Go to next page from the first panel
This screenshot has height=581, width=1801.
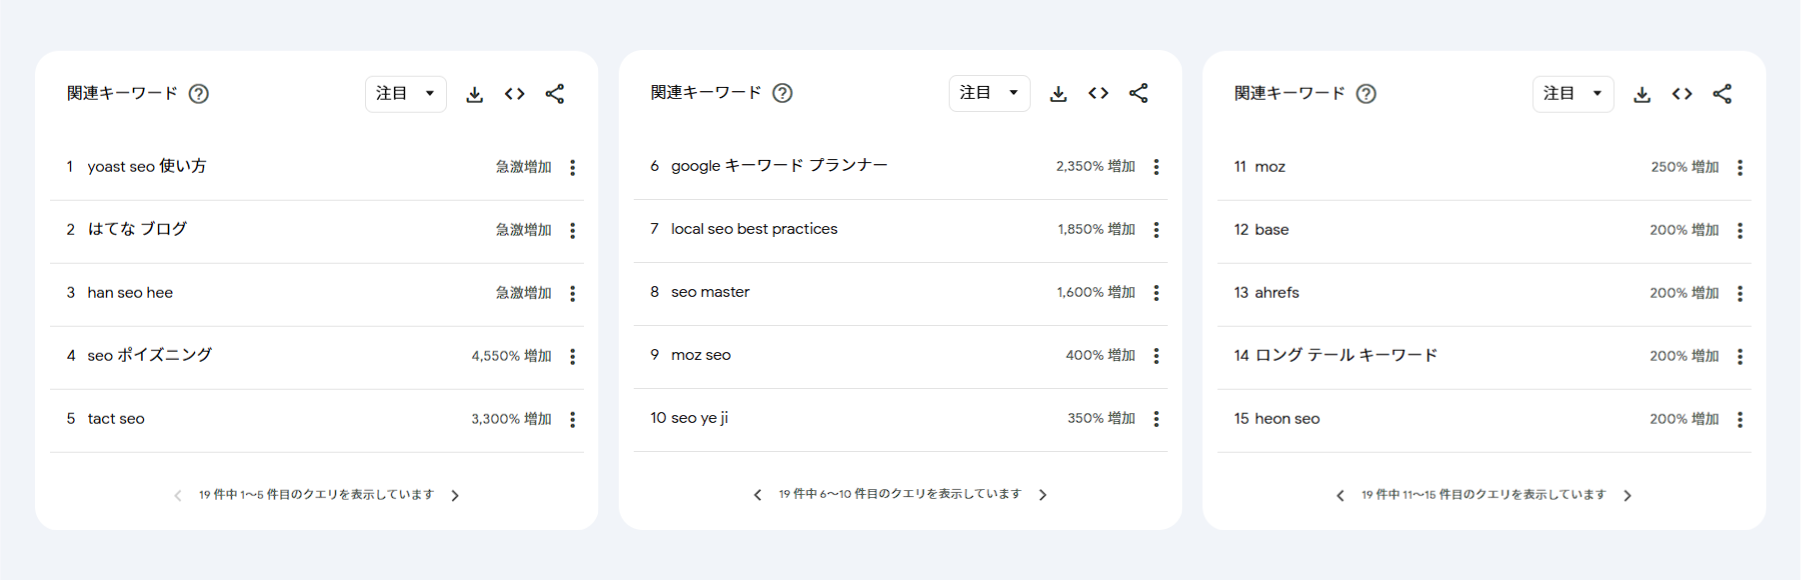tap(457, 494)
